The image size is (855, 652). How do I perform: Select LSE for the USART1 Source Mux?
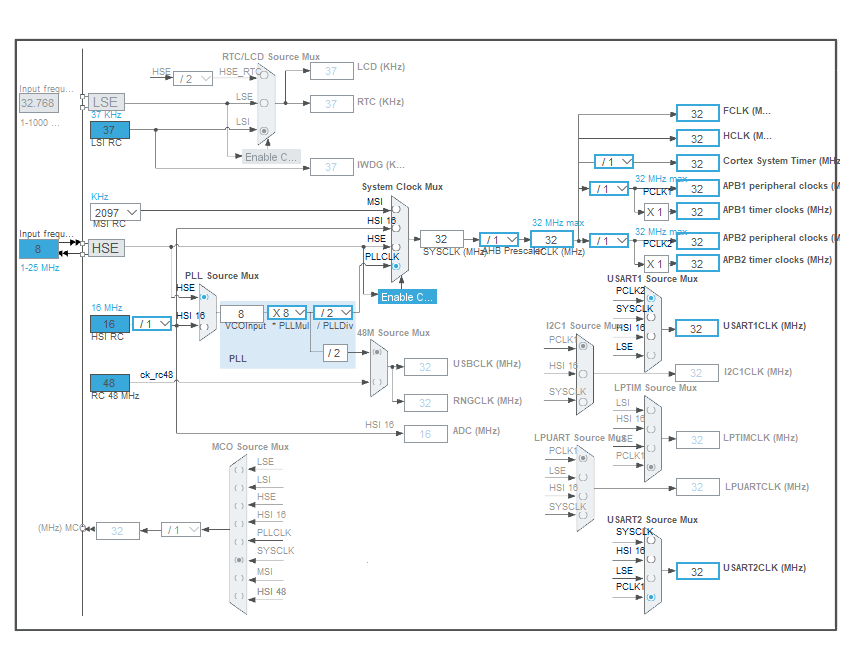point(651,356)
